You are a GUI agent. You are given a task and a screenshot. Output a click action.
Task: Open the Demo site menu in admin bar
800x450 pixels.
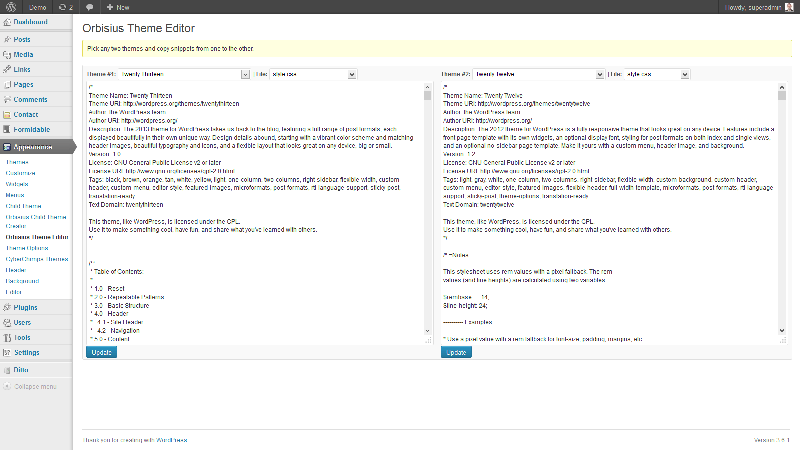click(37, 7)
